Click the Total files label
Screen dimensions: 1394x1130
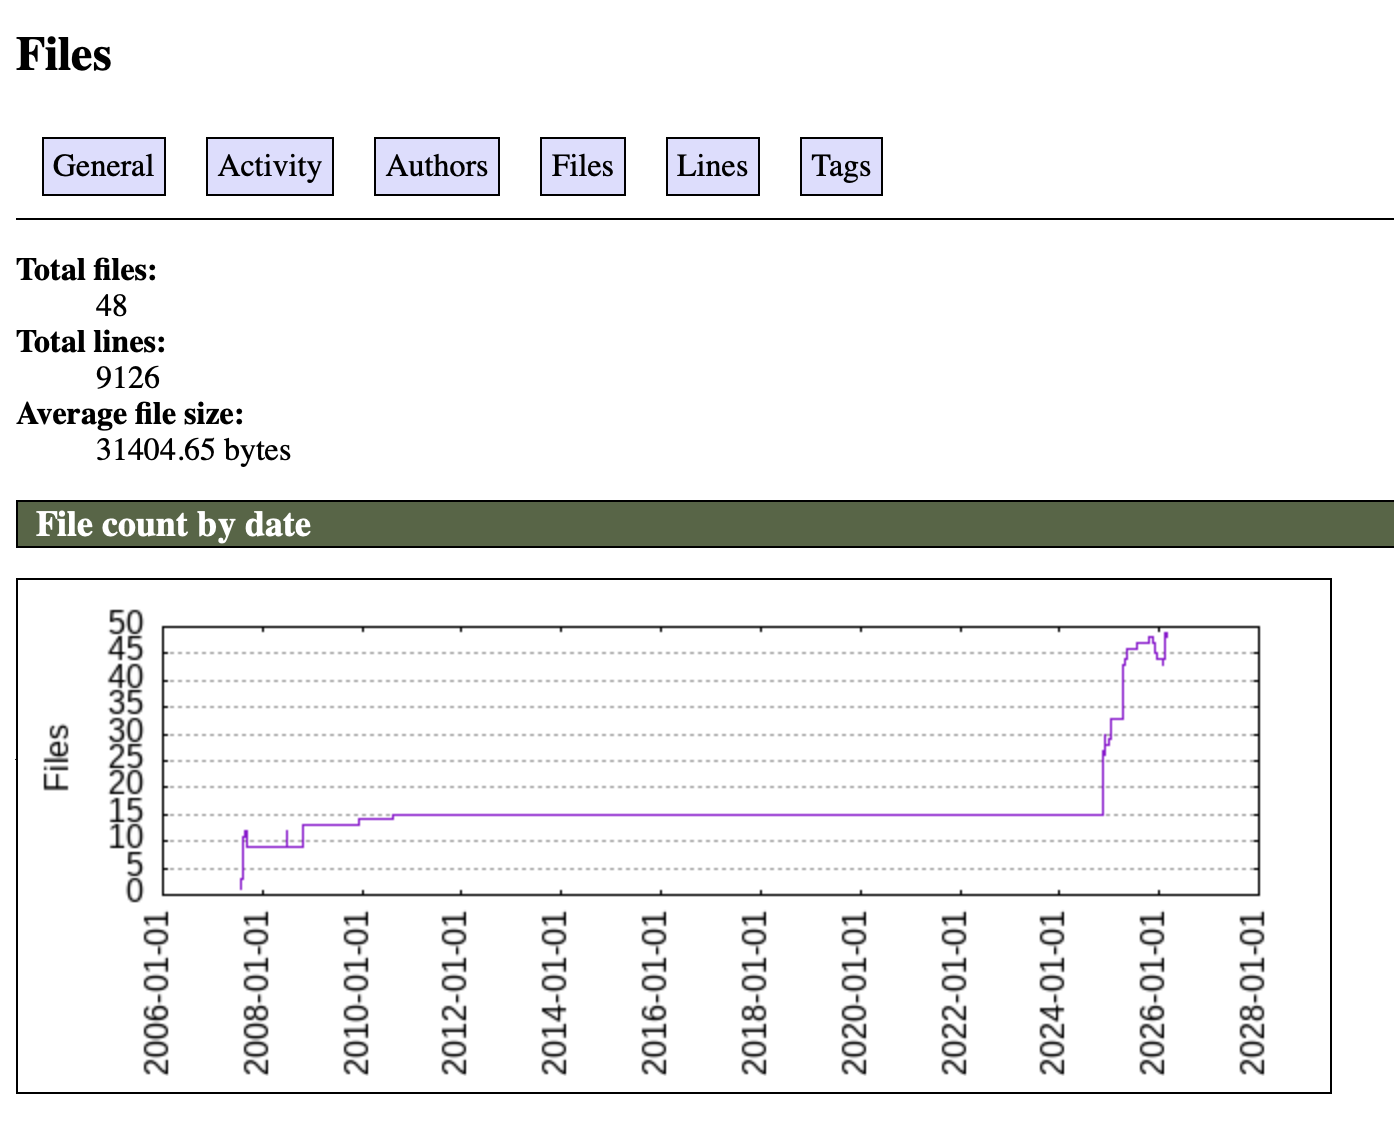click(87, 270)
